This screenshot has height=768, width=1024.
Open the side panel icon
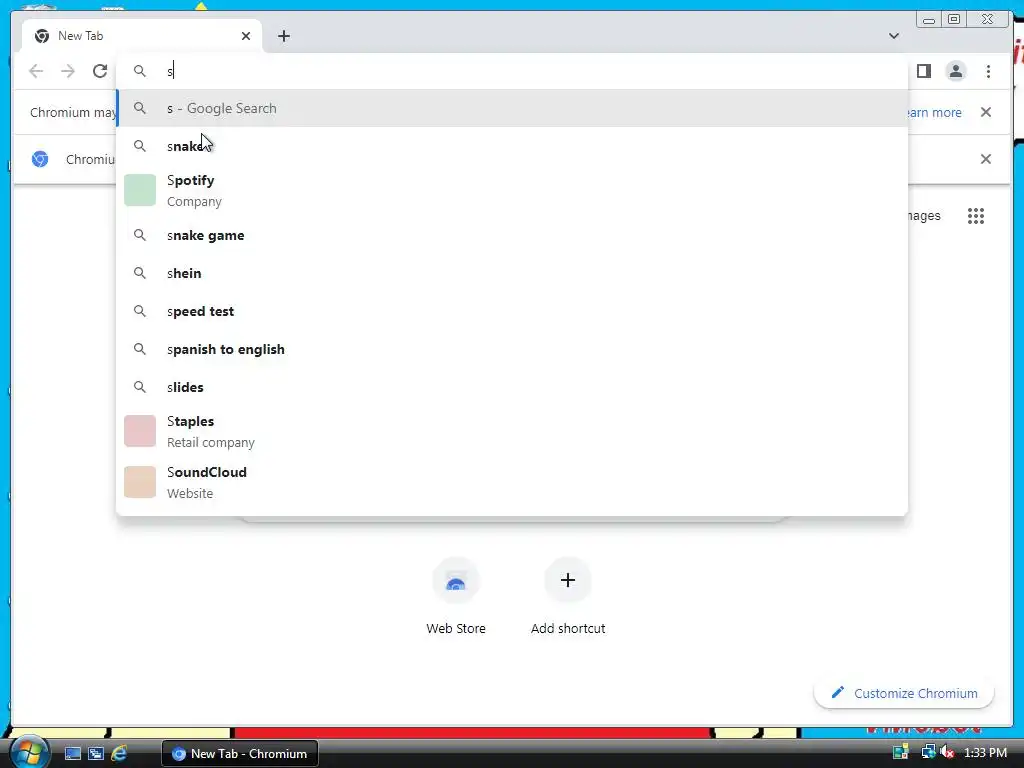tap(923, 71)
